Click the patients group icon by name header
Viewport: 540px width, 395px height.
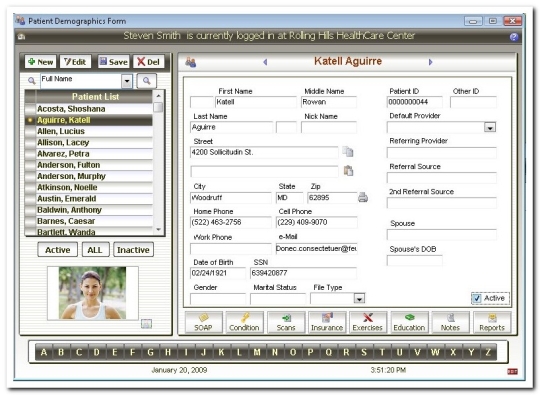click(190, 62)
